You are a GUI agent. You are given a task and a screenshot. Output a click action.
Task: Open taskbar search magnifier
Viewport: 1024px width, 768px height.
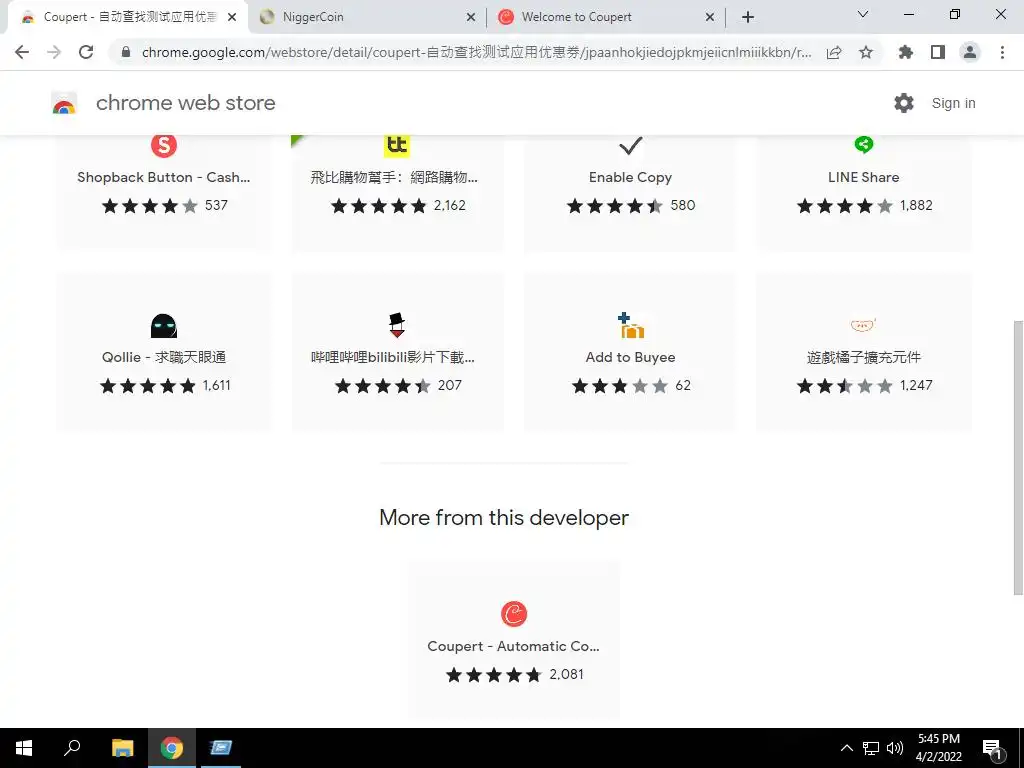point(72,747)
